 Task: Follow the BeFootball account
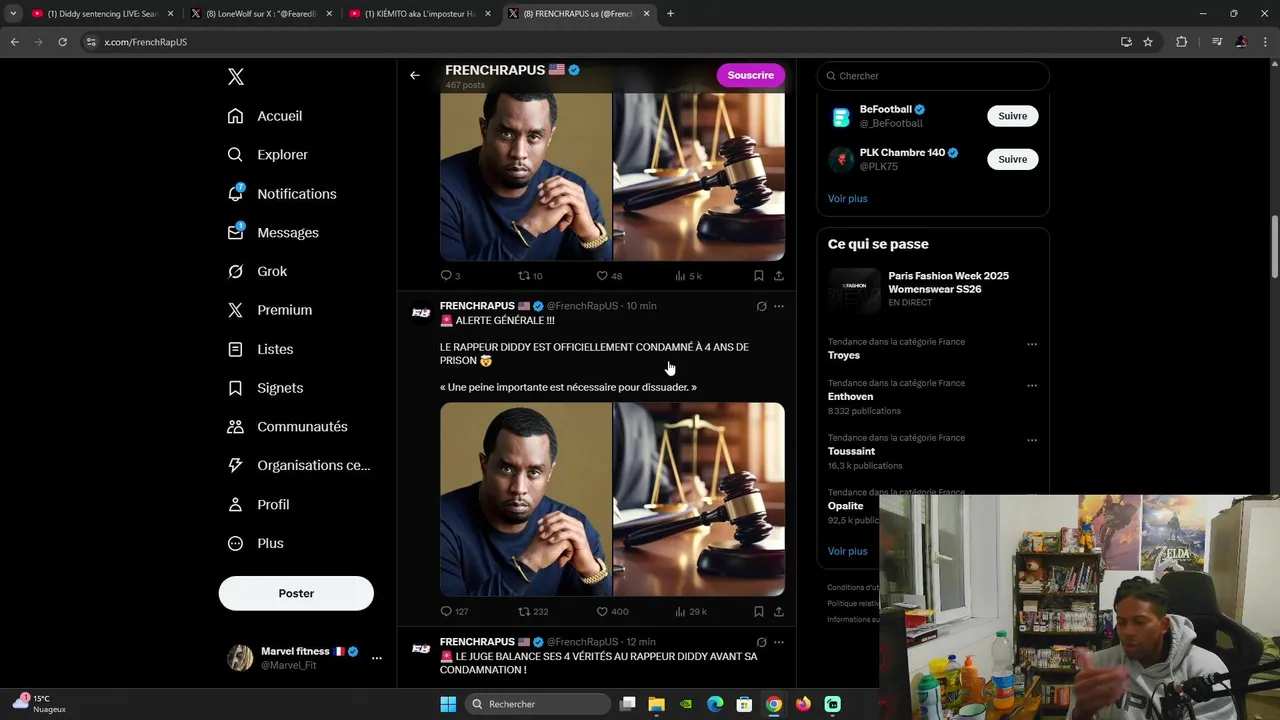[1012, 116]
